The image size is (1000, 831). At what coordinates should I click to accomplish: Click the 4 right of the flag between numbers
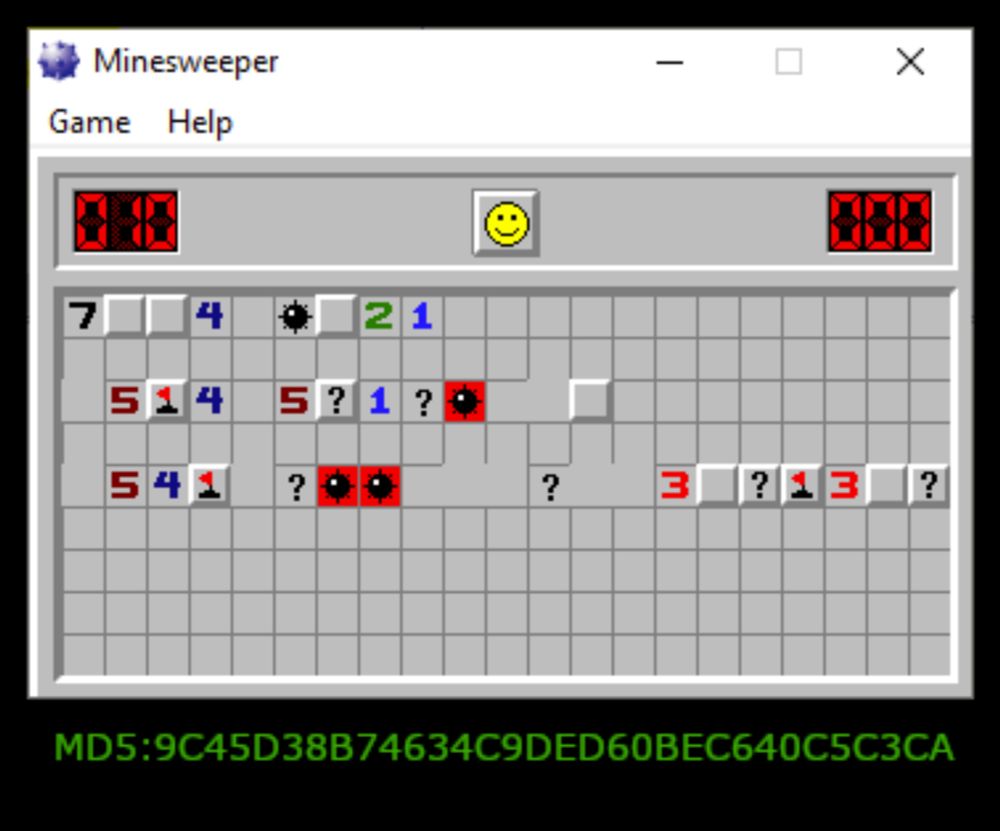210,401
